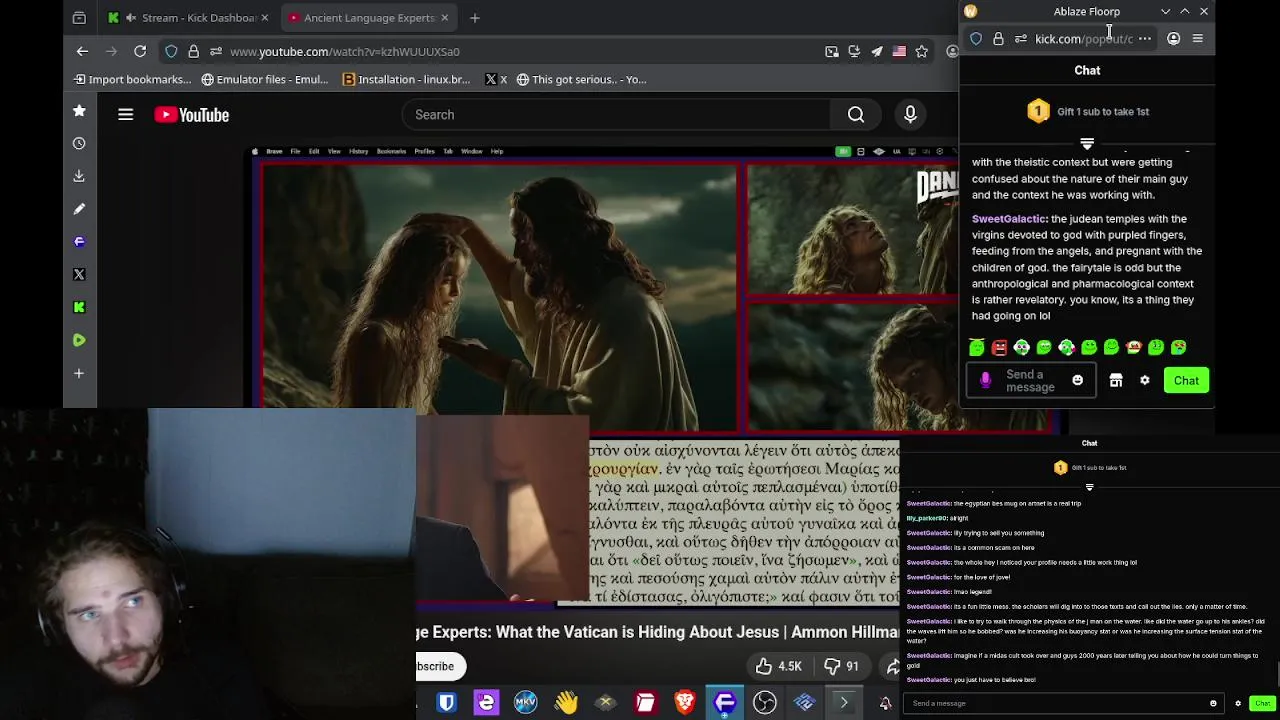Viewport: 1280px width, 720px height.
Task: Open the This got serious bookmark
Action: click(x=581, y=79)
